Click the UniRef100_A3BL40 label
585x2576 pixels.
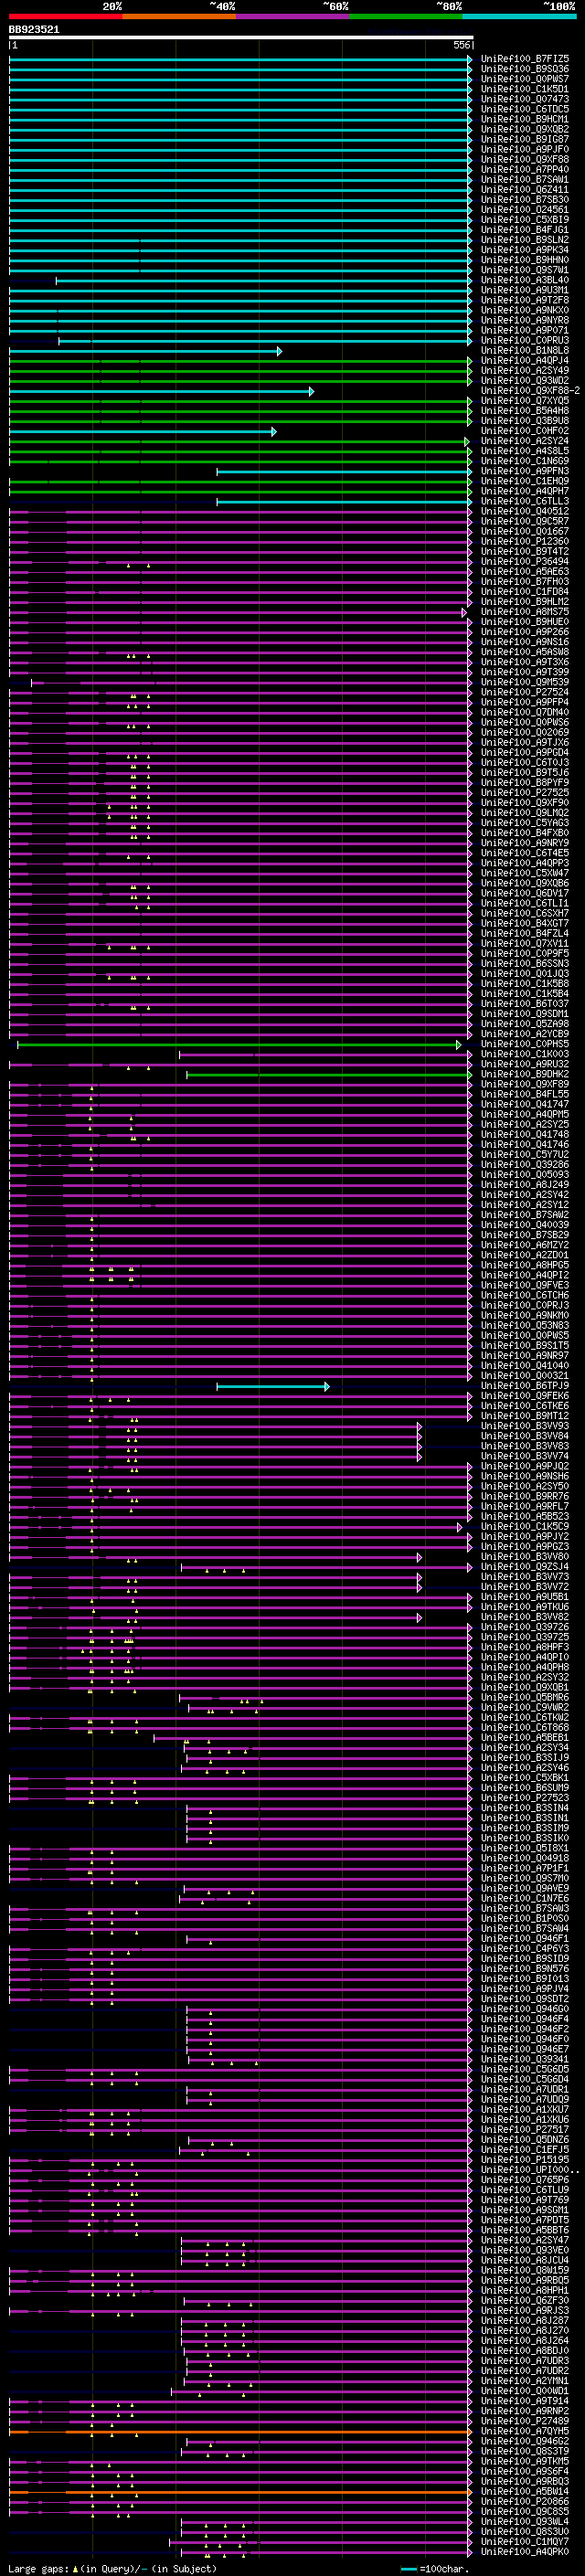[x=525, y=280]
